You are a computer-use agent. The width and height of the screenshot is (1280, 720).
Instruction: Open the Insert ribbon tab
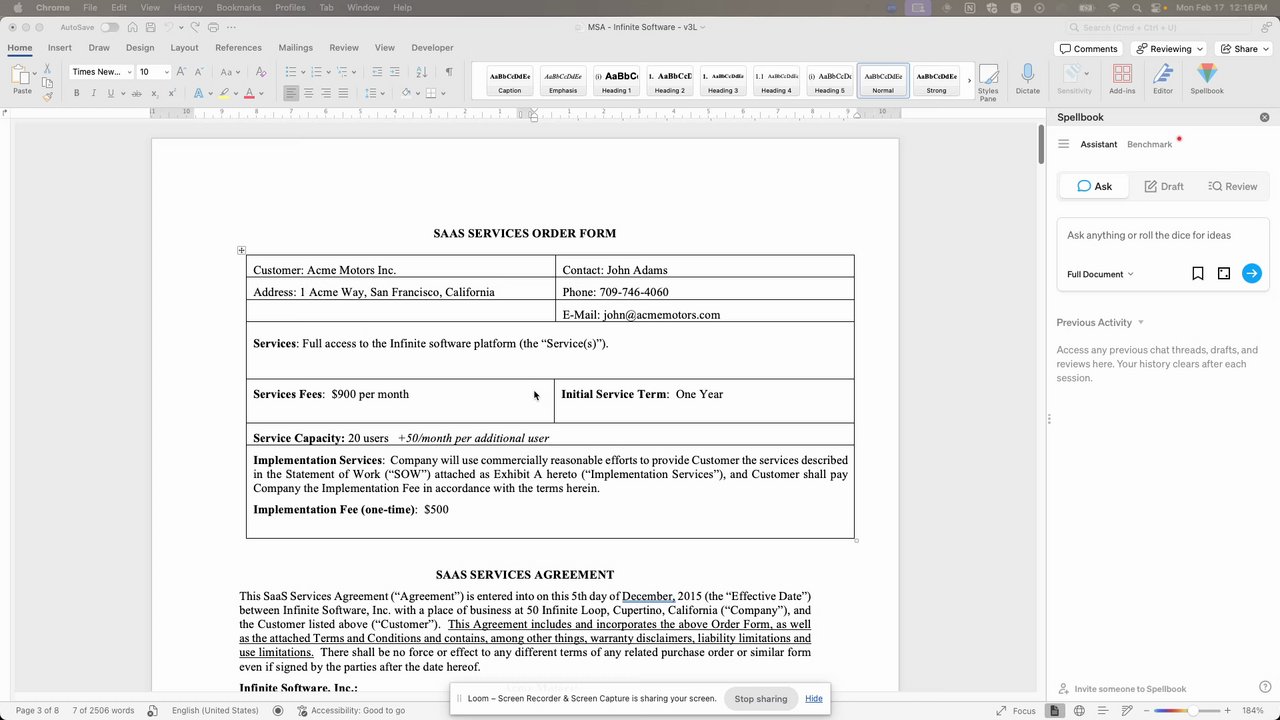point(59,47)
